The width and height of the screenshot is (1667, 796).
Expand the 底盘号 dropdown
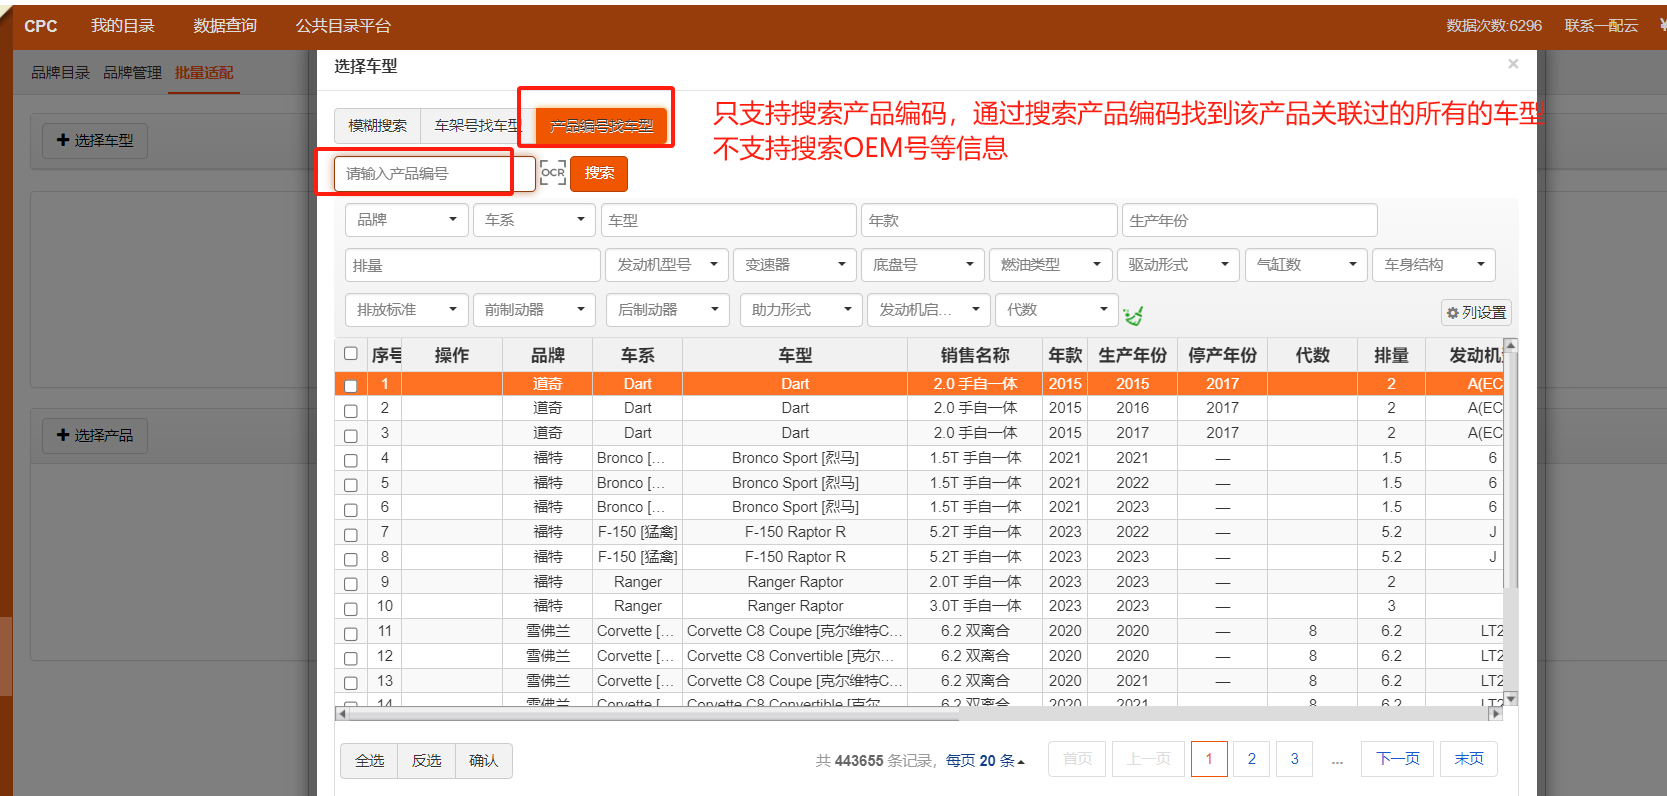click(922, 264)
